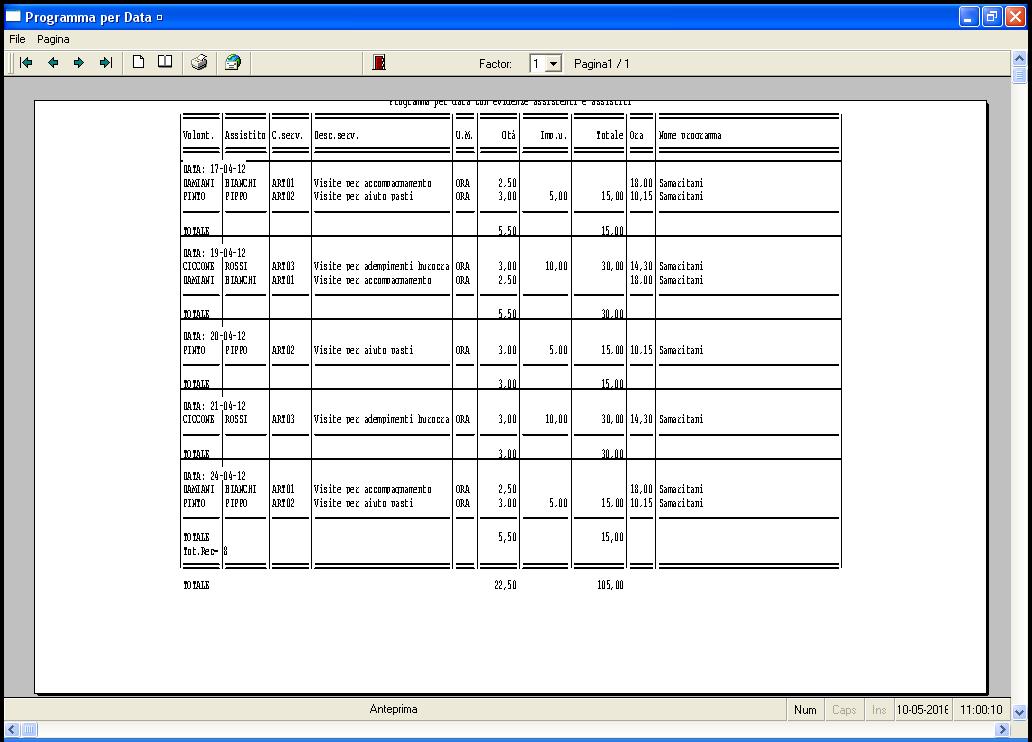Click the horizontal scrollbar thumb
Viewport: 1032px width, 742px height.
click(x=30, y=729)
